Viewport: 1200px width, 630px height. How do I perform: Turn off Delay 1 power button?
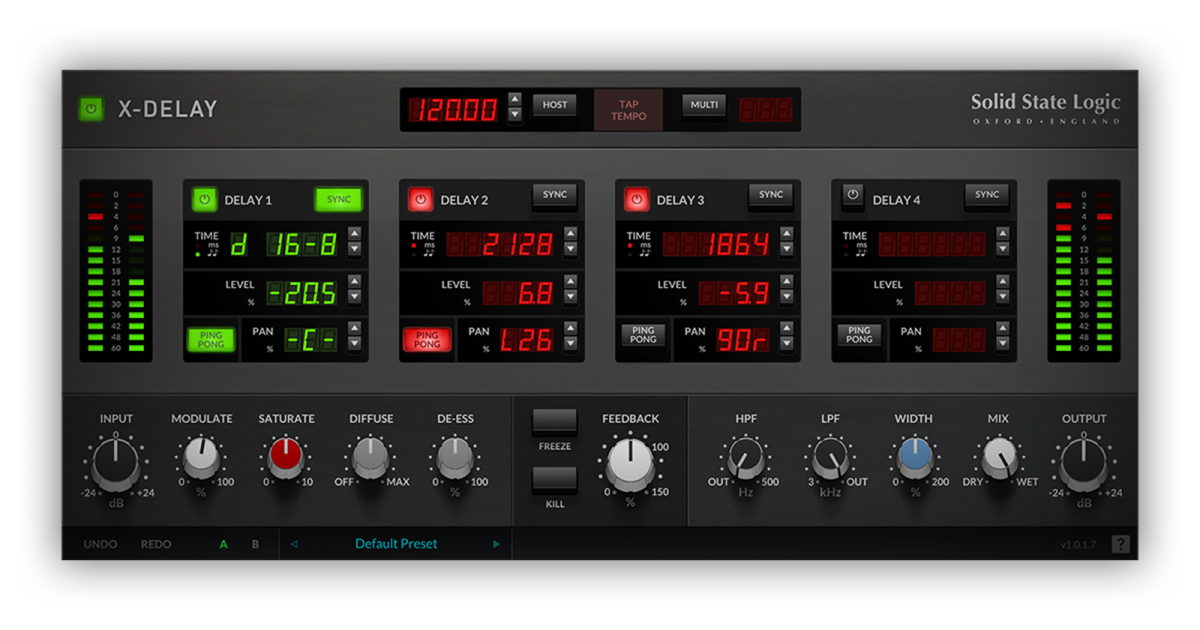[x=204, y=200]
